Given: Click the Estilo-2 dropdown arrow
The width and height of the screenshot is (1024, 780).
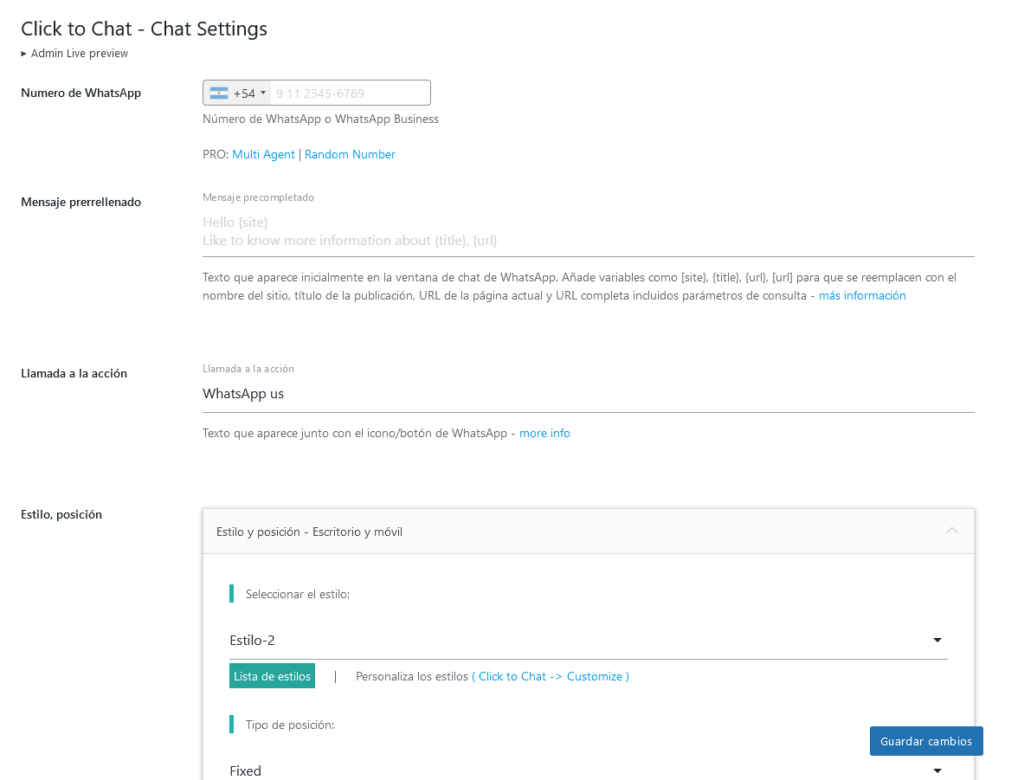Looking at the screenshot, I should click(937, 640).
